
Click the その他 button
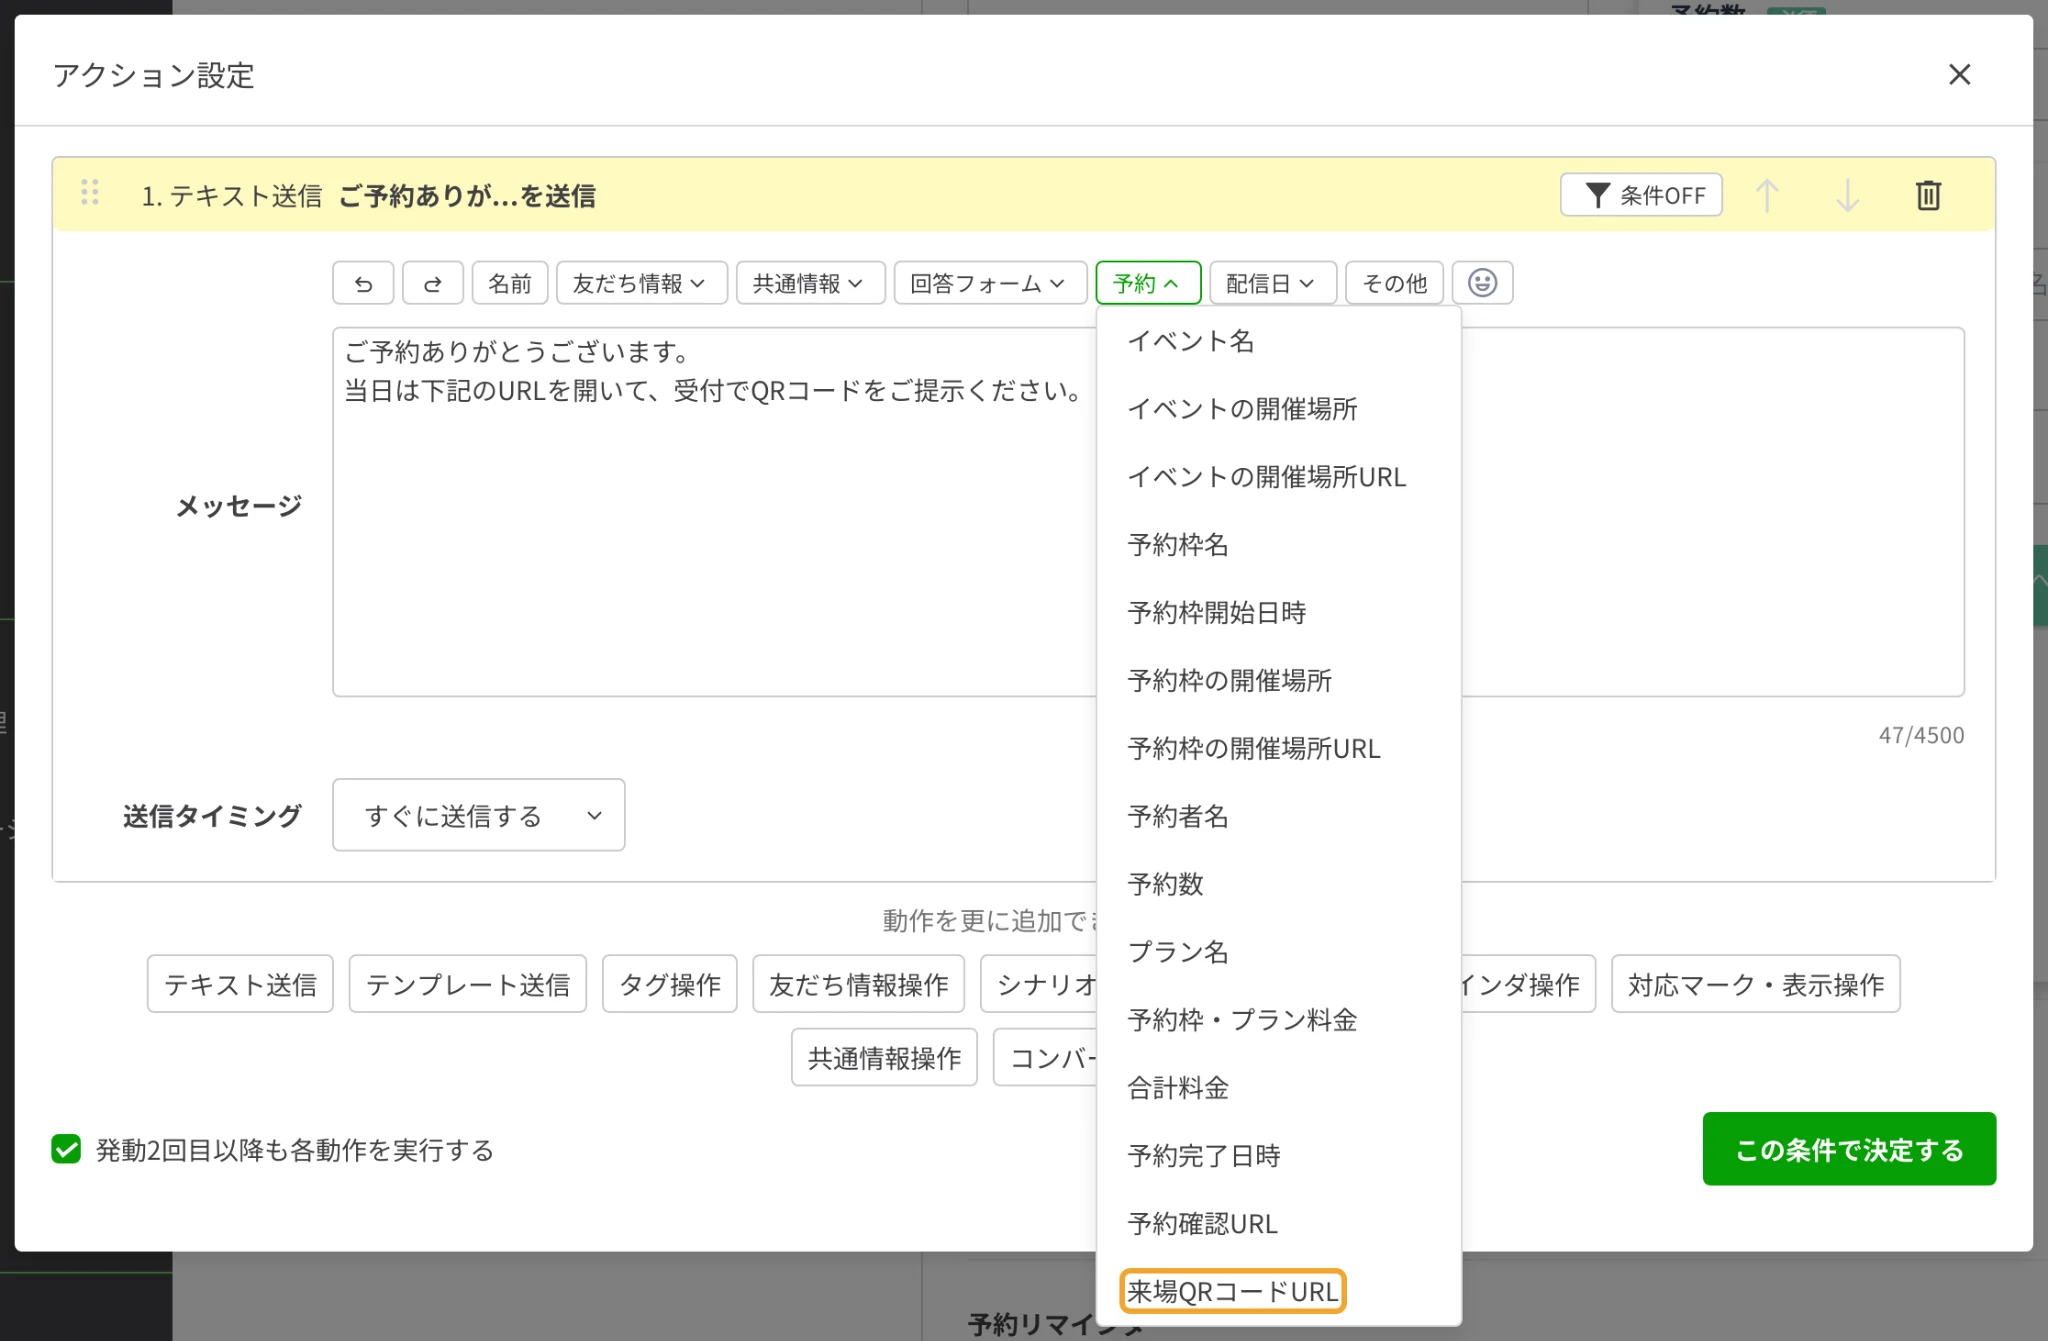point(1394,284)
